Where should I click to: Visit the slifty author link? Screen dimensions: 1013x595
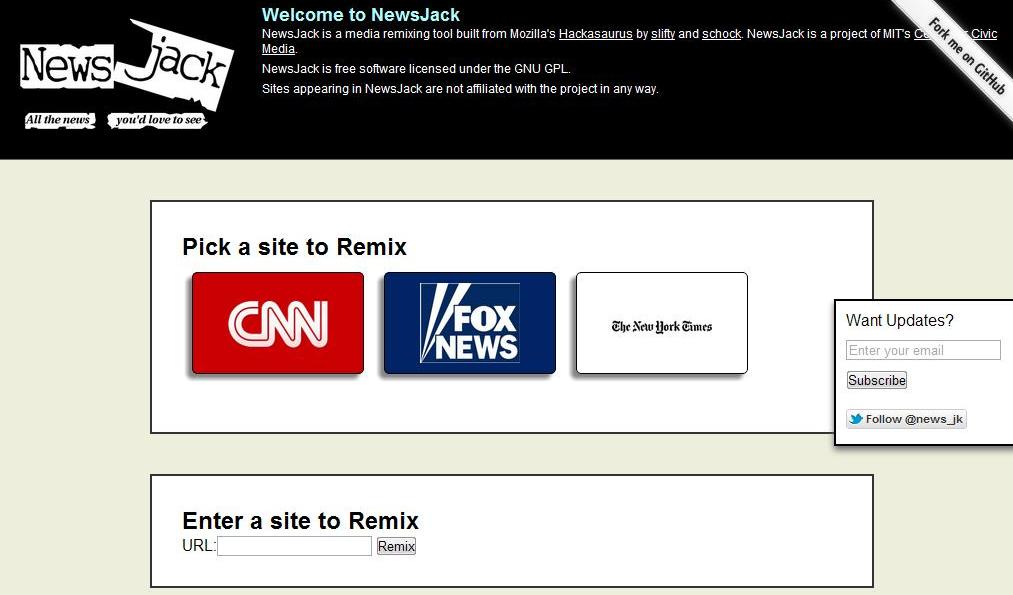point(663,34)
